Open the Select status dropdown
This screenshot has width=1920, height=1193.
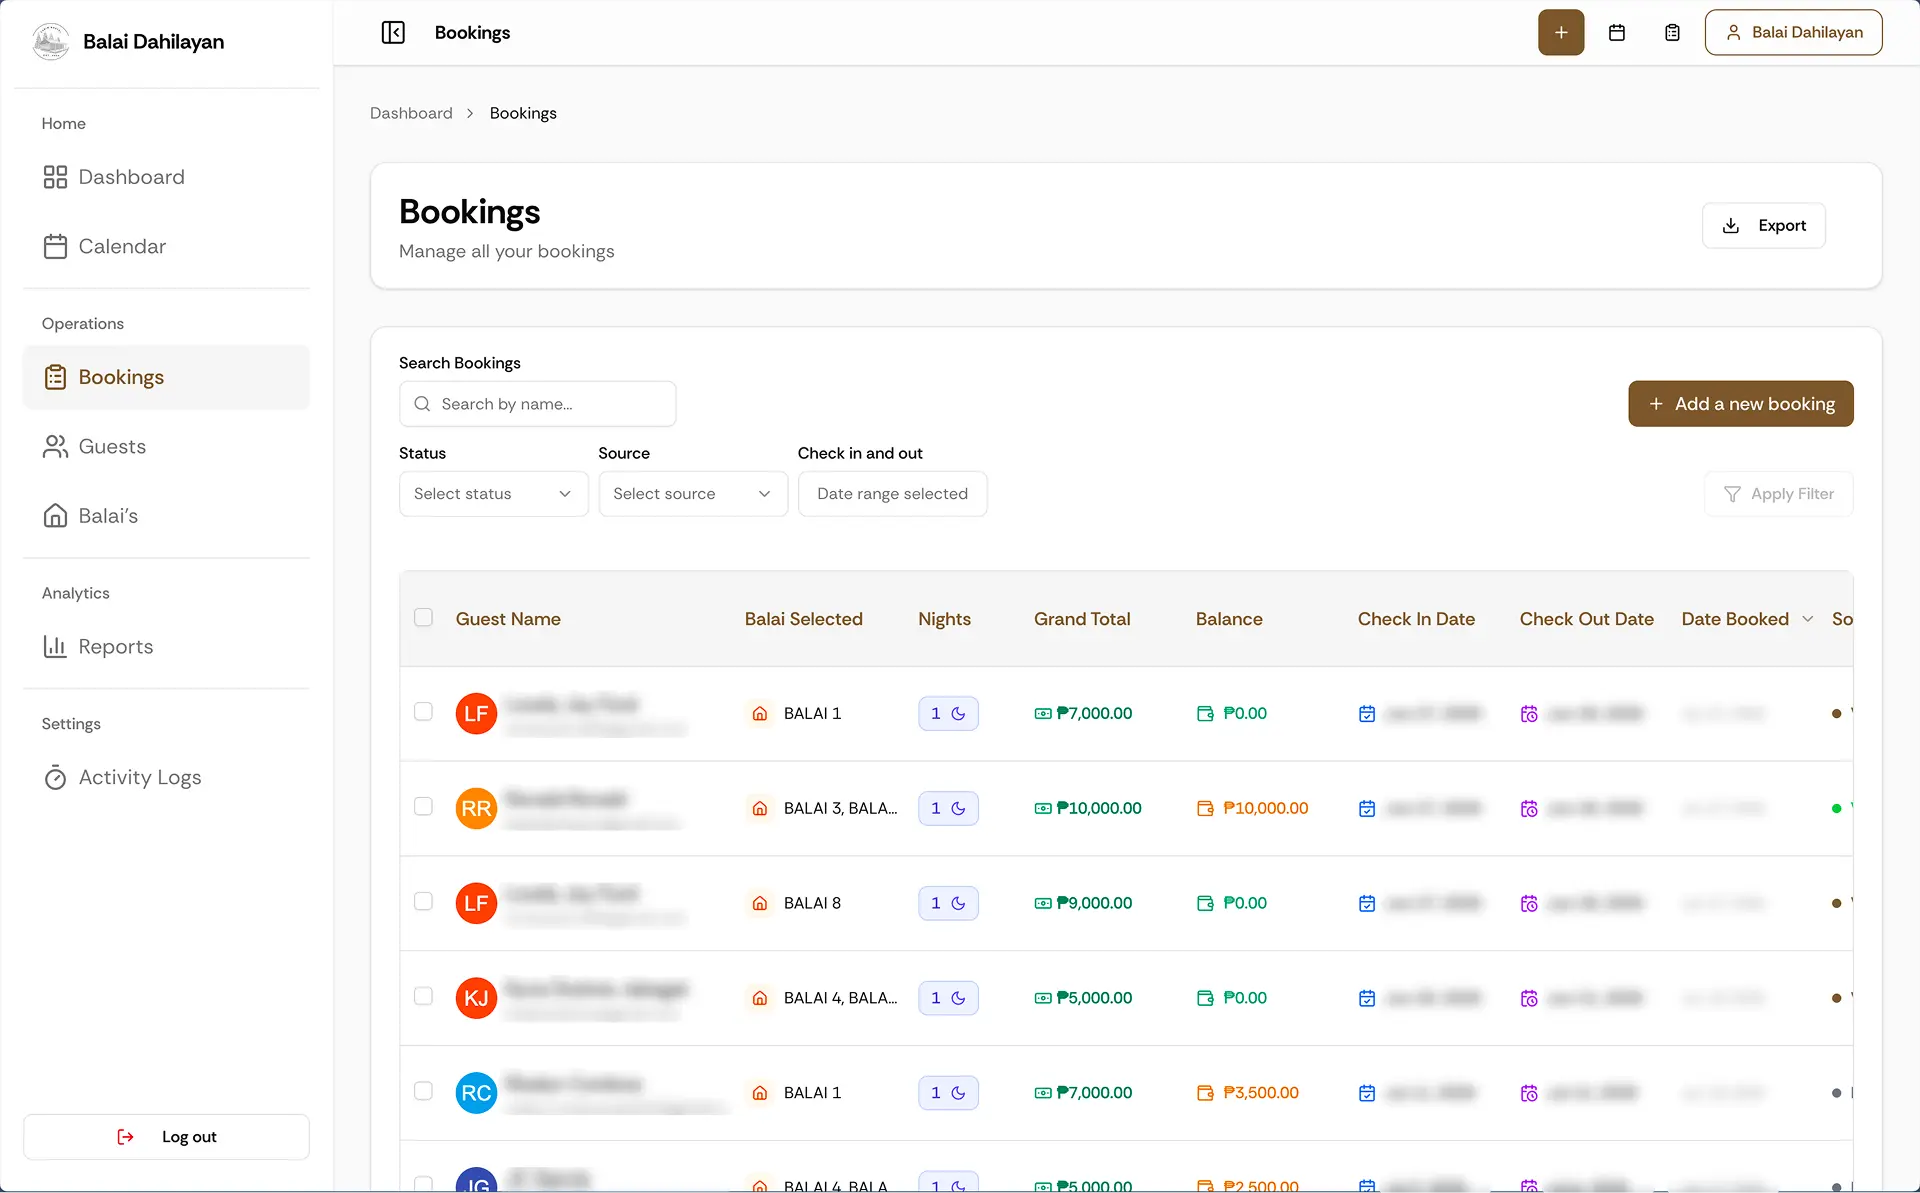coord(493,494)
